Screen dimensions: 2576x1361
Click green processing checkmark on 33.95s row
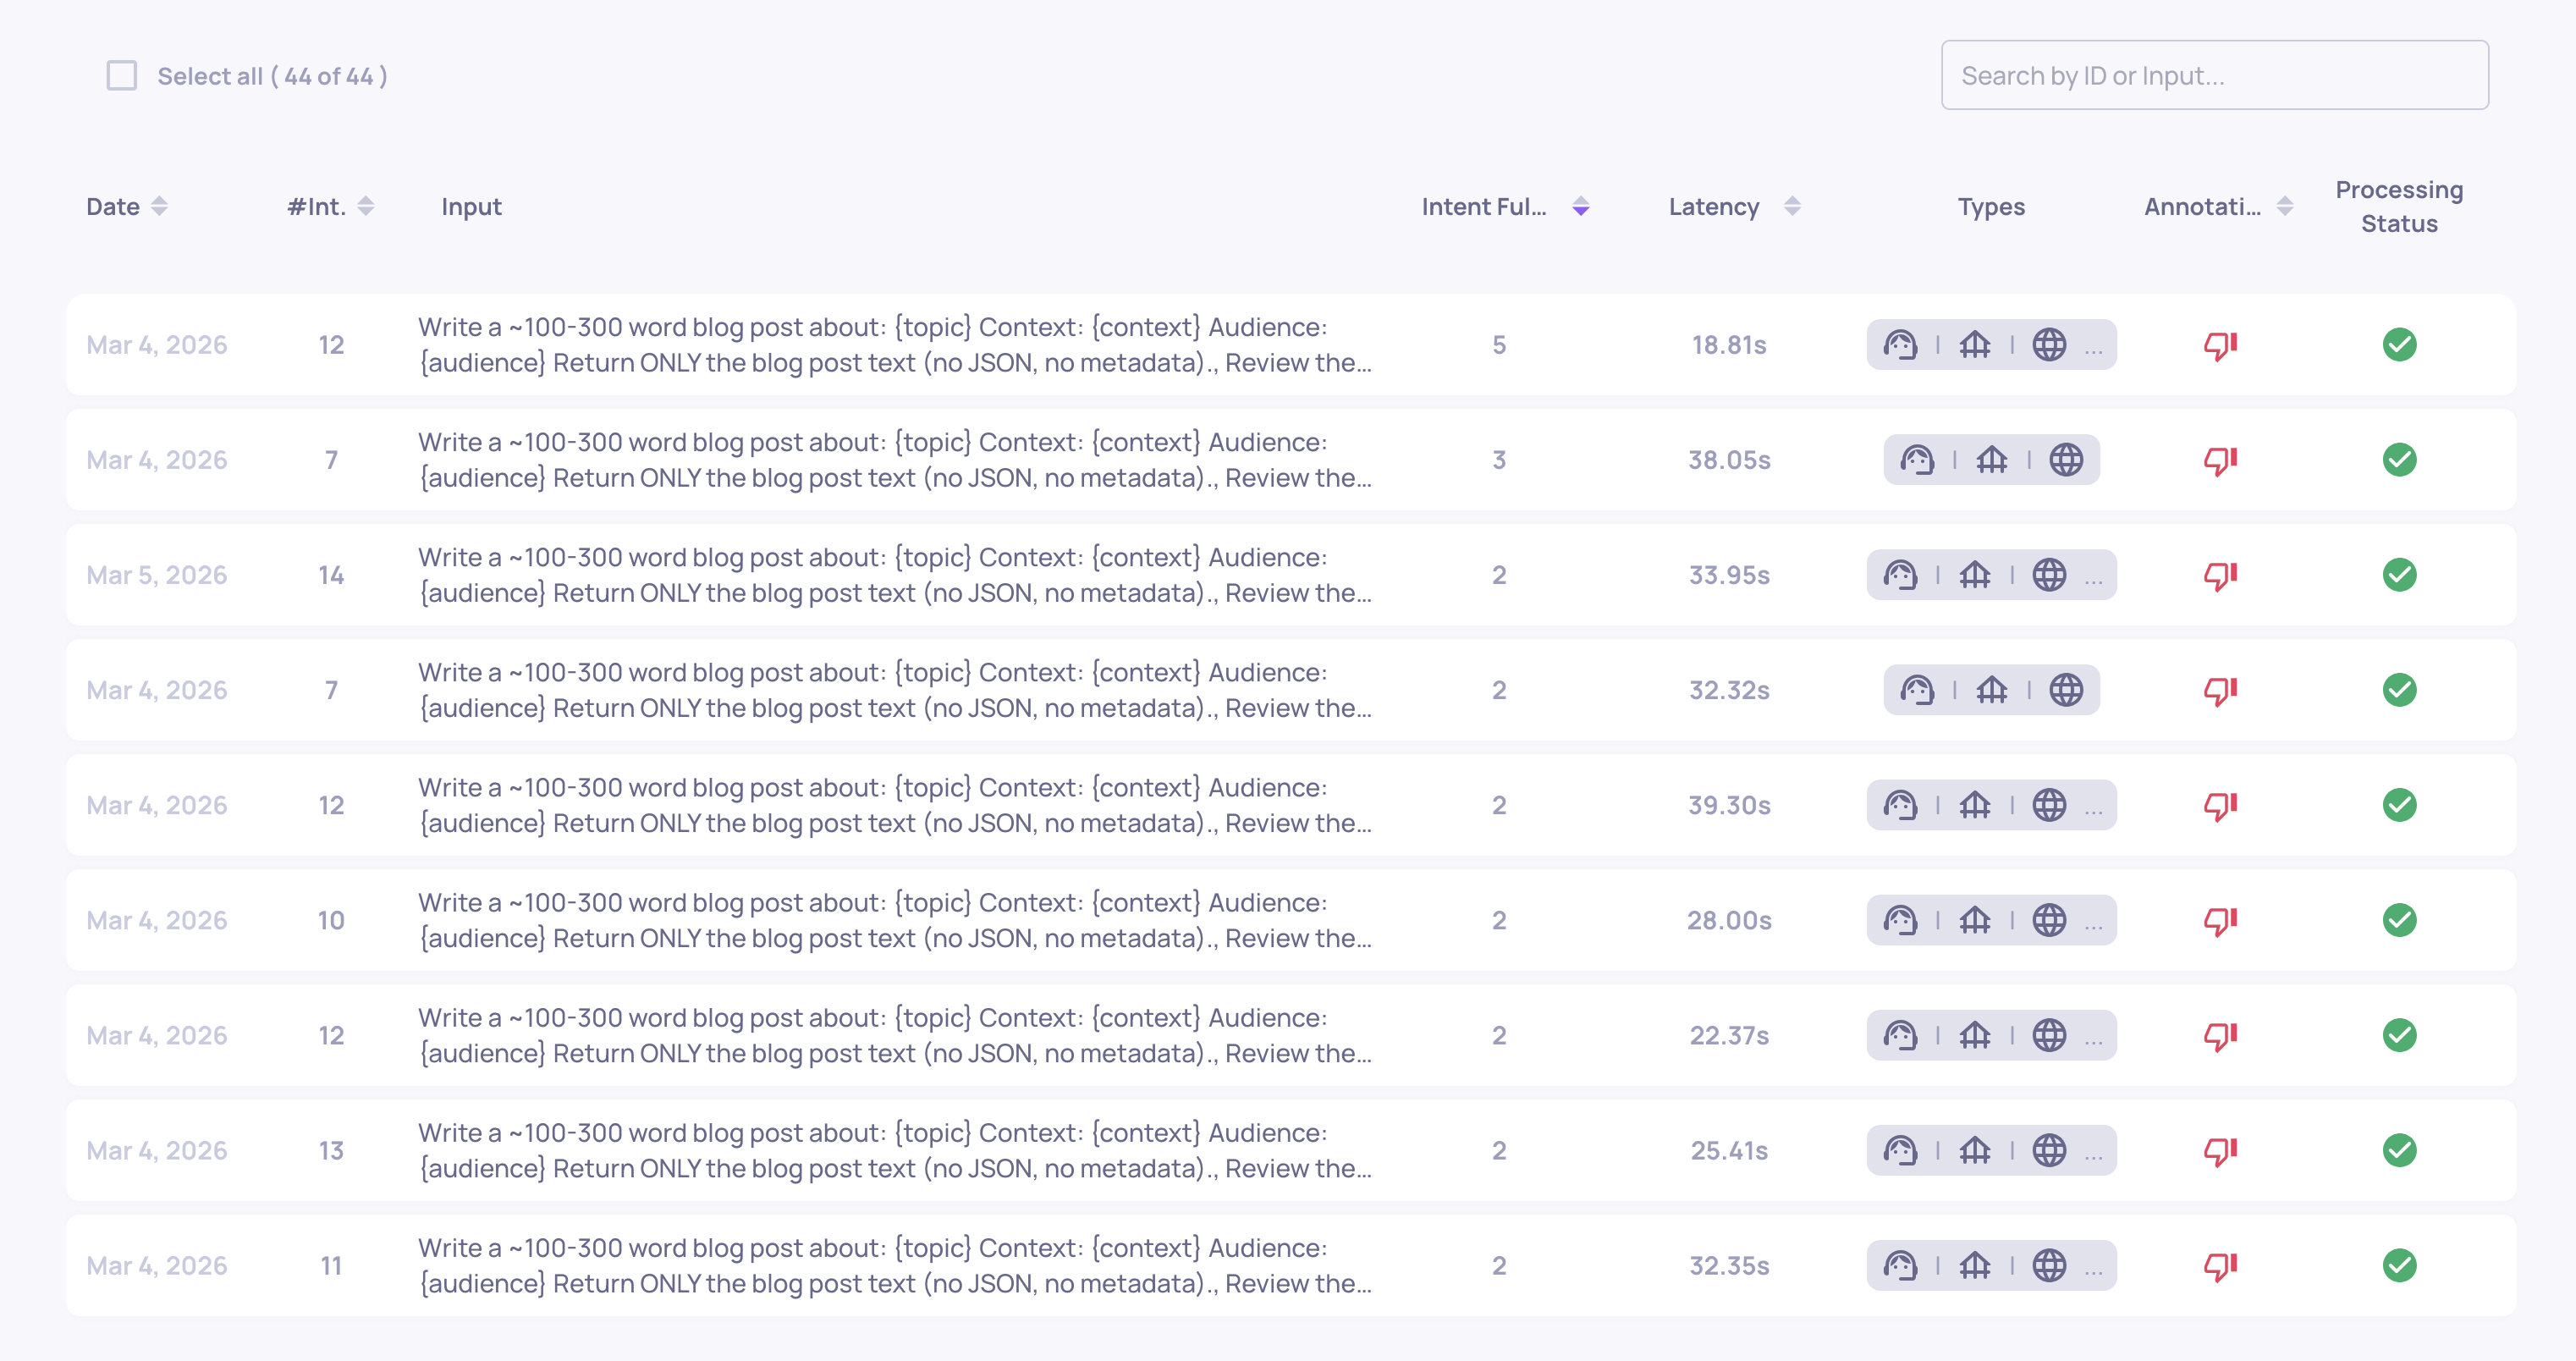point(2399,575)
